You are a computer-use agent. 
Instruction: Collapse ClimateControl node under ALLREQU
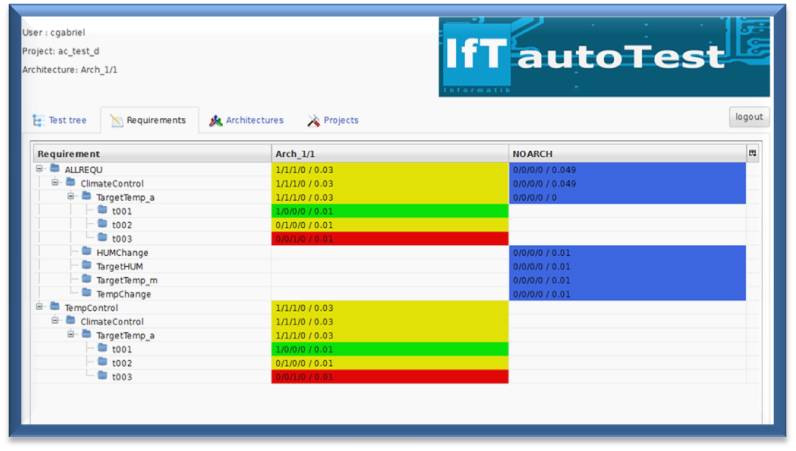[56, 183]
